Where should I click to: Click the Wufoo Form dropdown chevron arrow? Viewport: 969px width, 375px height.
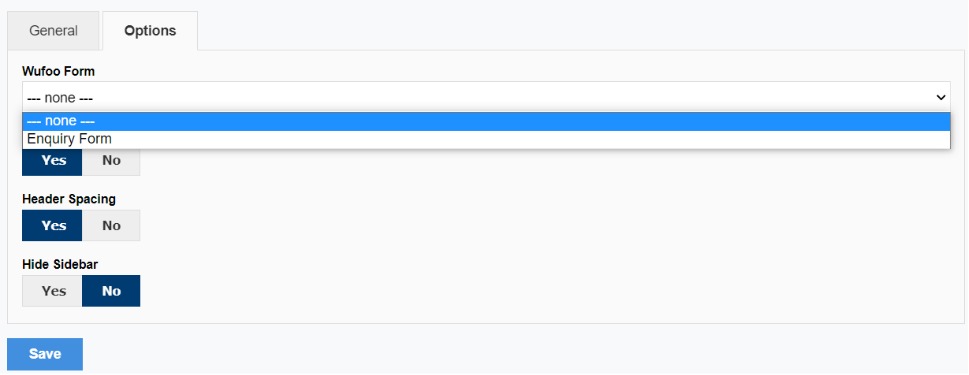(x=941, y=98)
